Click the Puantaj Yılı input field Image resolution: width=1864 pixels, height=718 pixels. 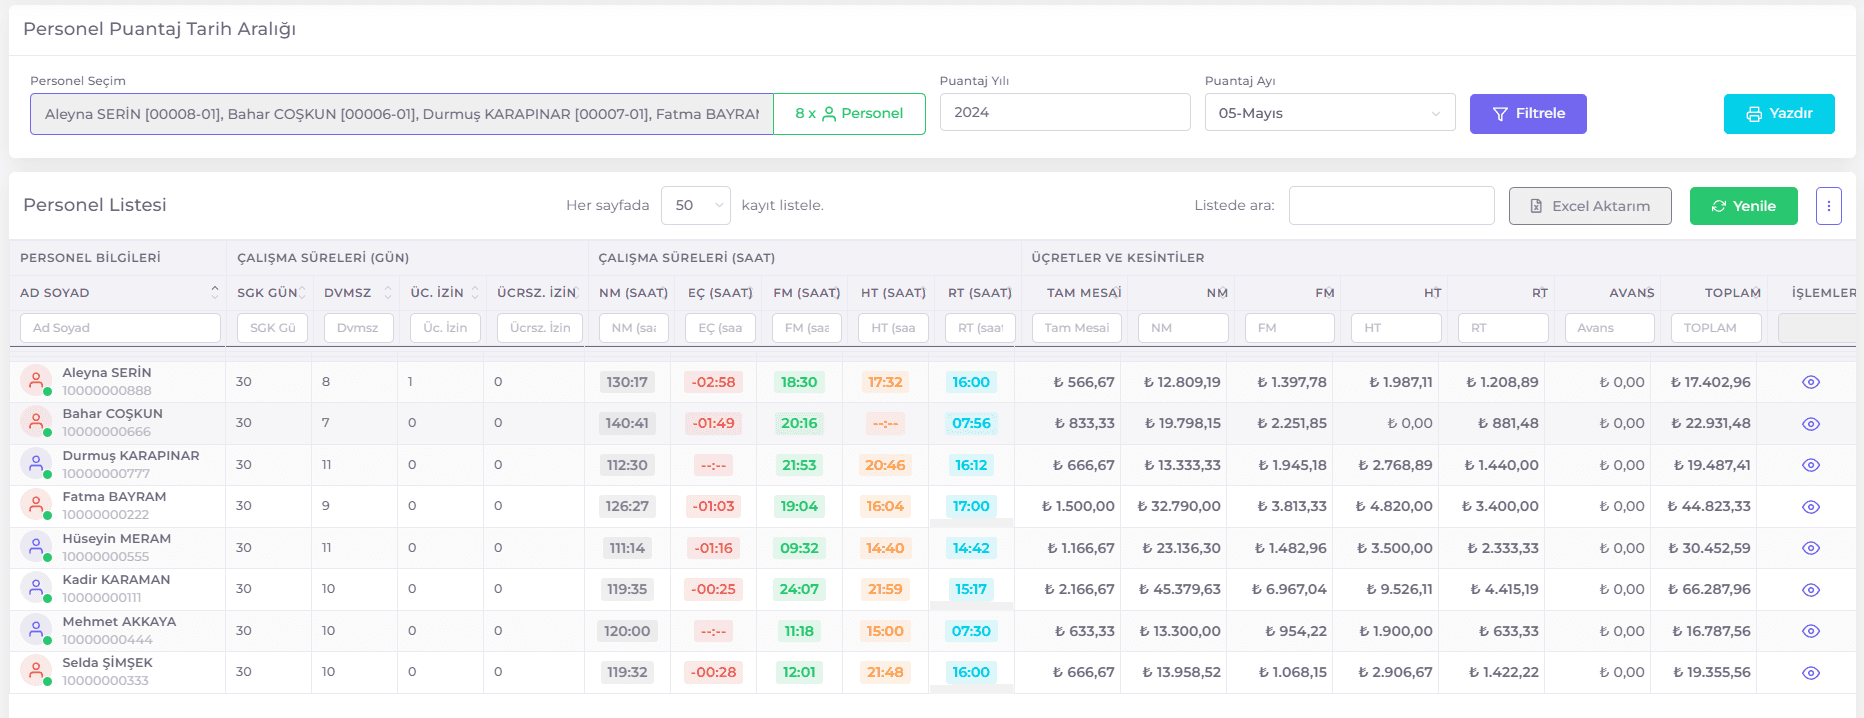pos(1065,112)
